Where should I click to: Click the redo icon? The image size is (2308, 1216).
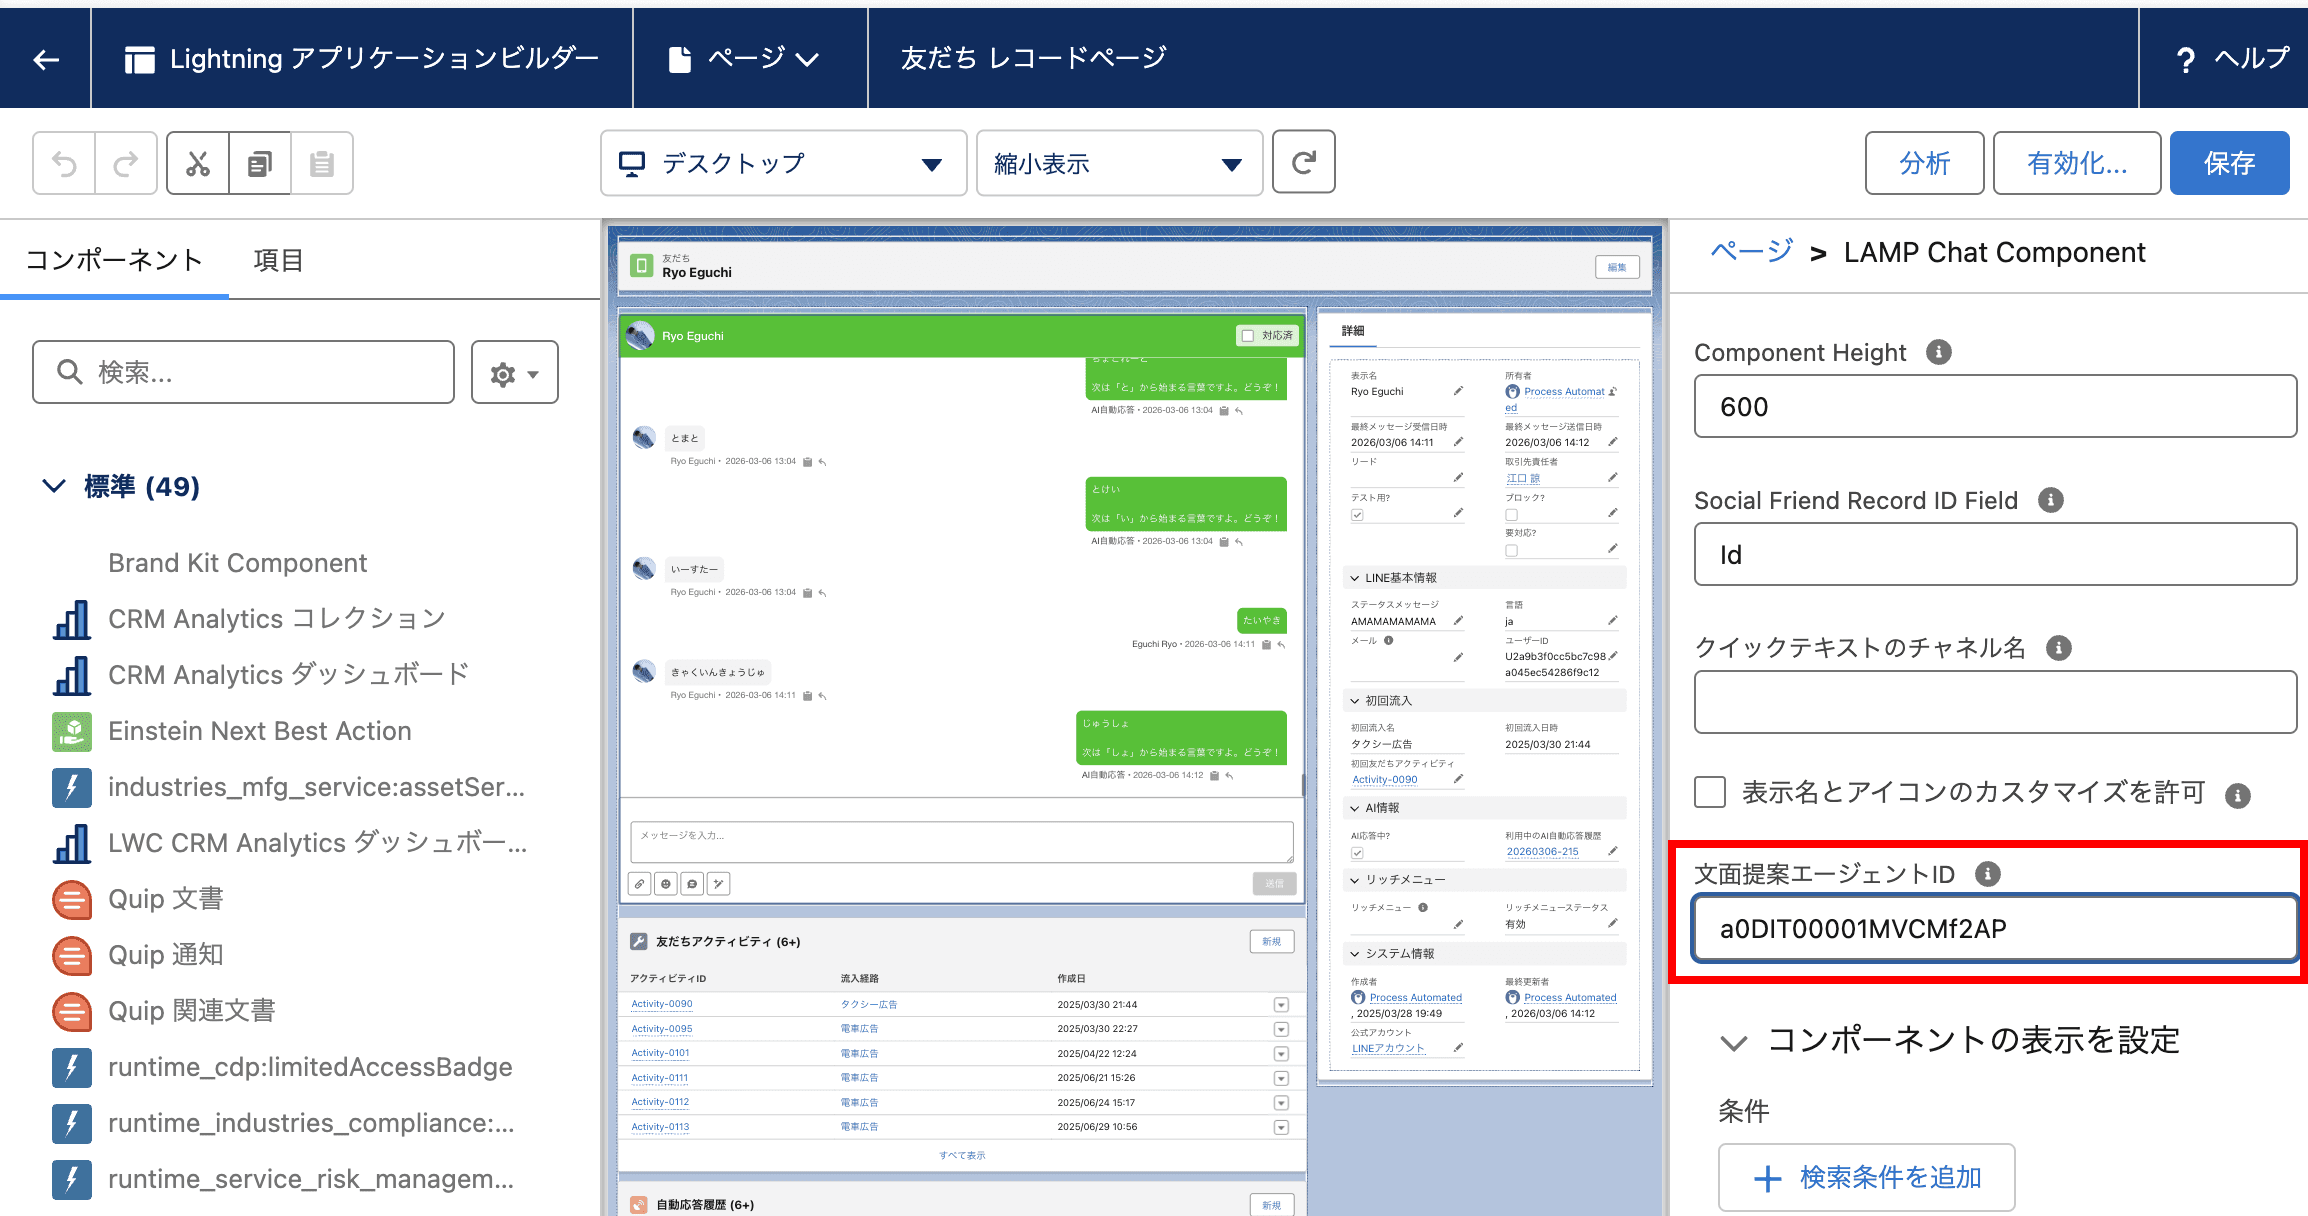pos(126,163)
